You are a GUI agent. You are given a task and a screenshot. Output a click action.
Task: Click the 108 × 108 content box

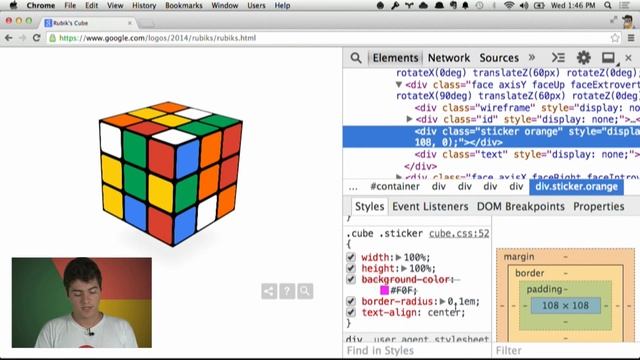click(x=565, y=305)
